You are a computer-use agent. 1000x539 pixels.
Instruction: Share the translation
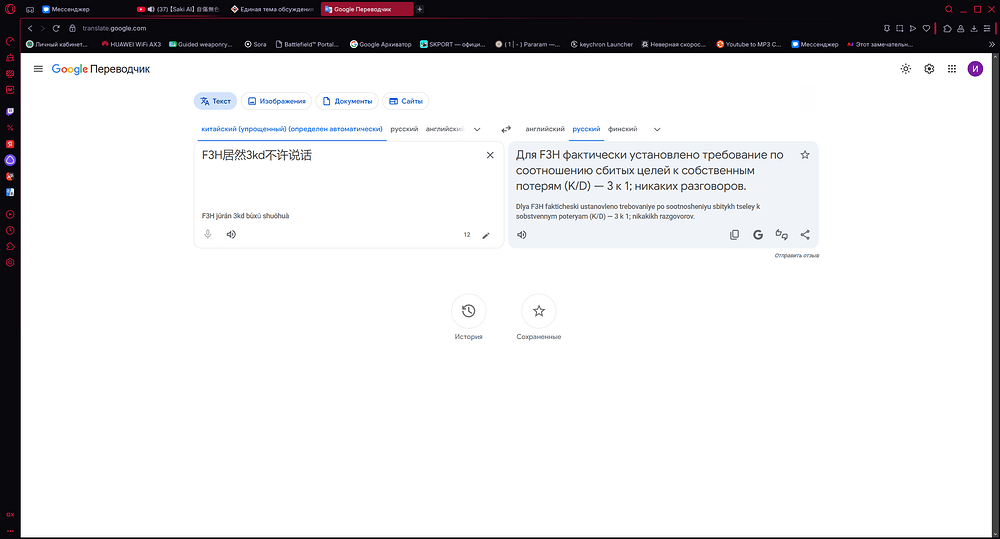tap(805, 235)
